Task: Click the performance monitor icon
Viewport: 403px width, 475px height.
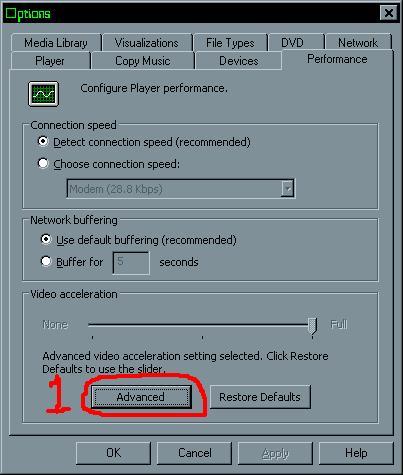Action: 43,94
